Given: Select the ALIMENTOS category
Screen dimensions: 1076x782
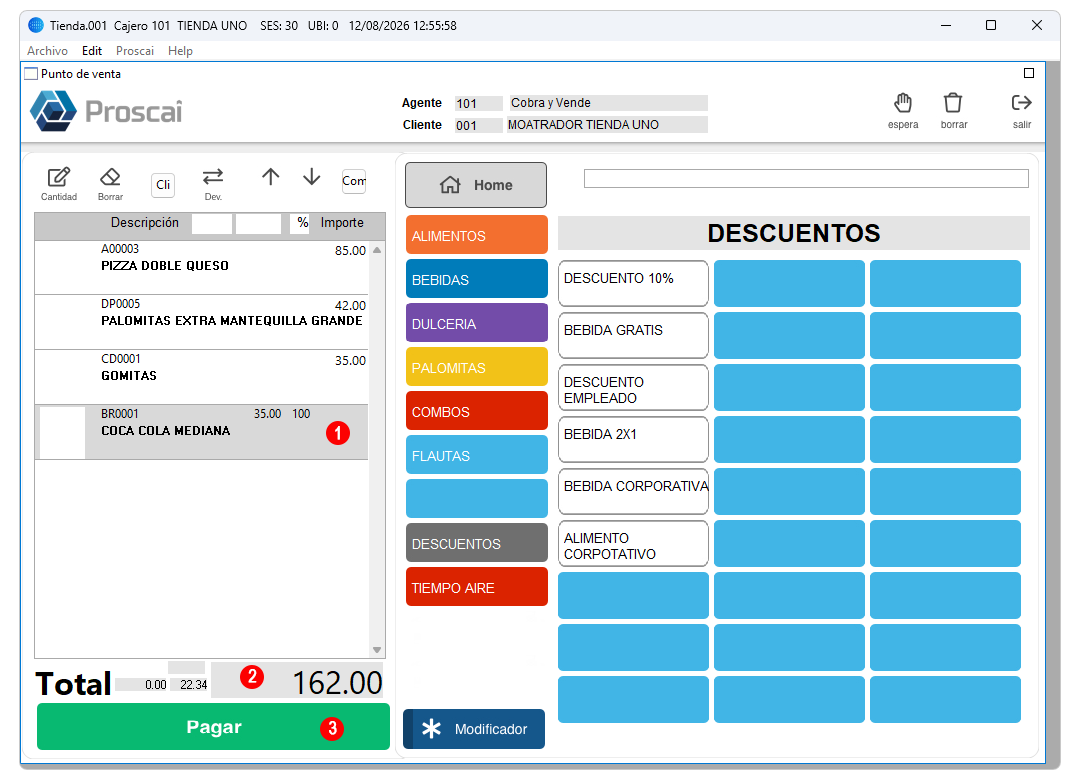Looking at the screenshot, I should point(477,235).
